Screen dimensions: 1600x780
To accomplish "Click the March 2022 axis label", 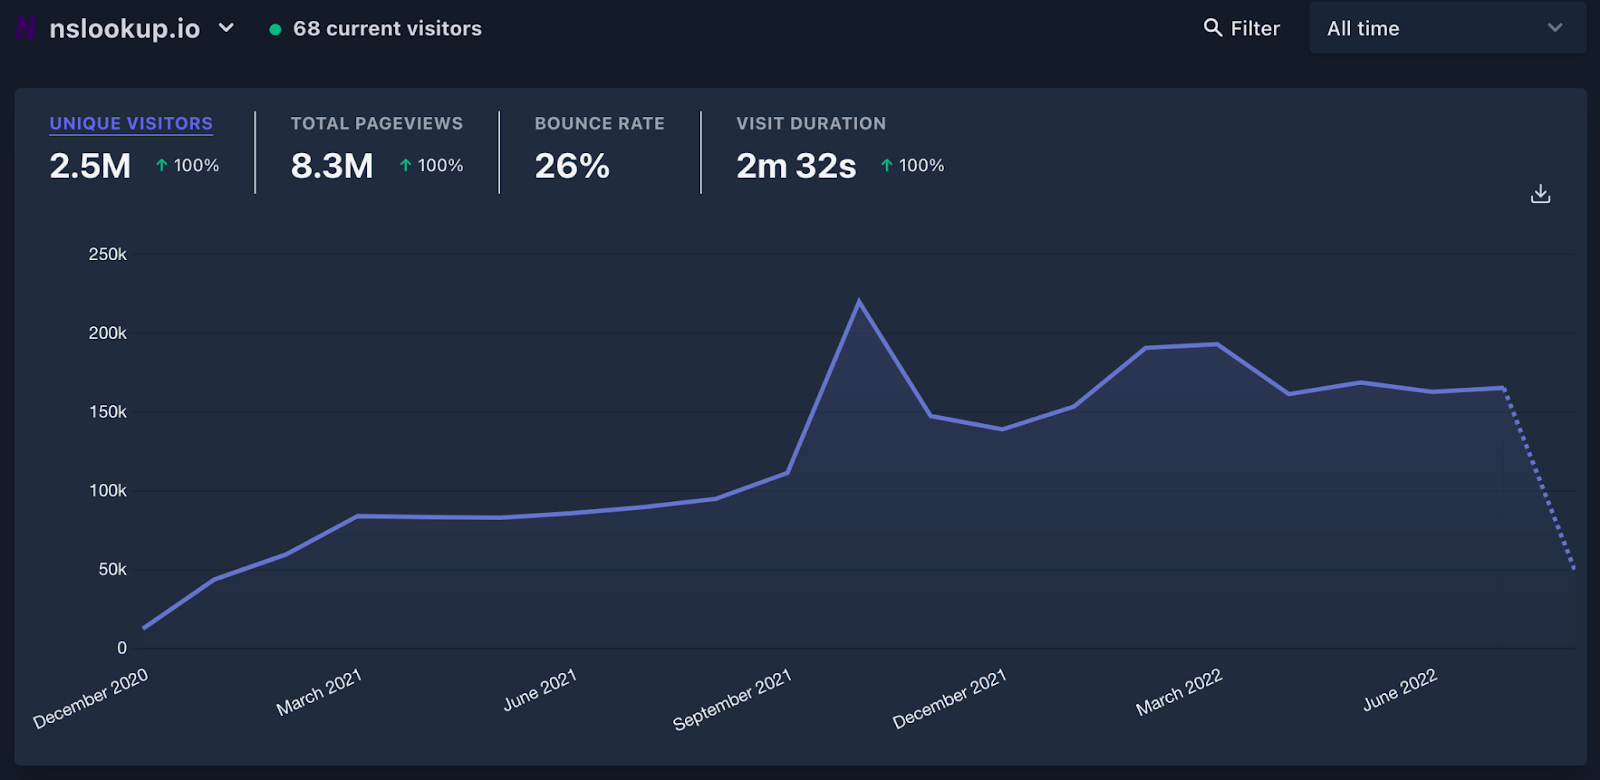I will coord(1179,692).
